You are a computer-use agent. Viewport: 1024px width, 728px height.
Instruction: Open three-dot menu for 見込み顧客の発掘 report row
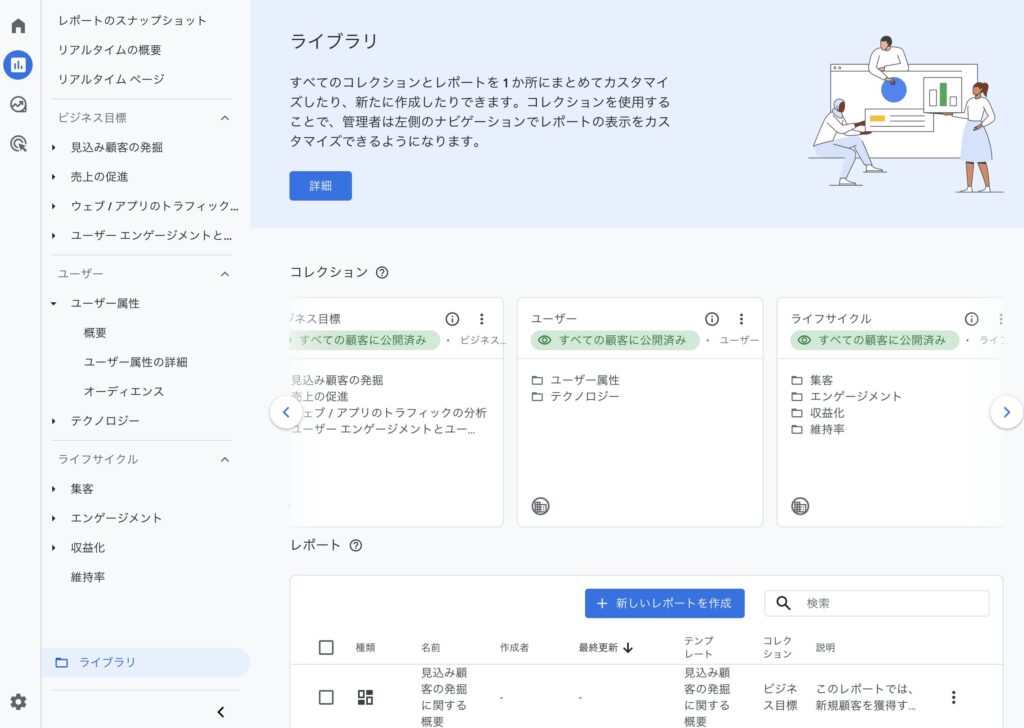(x=953, y=697)
